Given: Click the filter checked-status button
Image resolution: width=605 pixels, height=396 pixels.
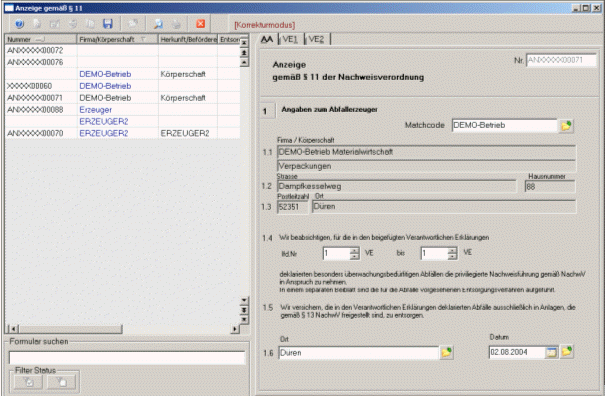Looking at the screenshot, I should (x=29, y=382).
